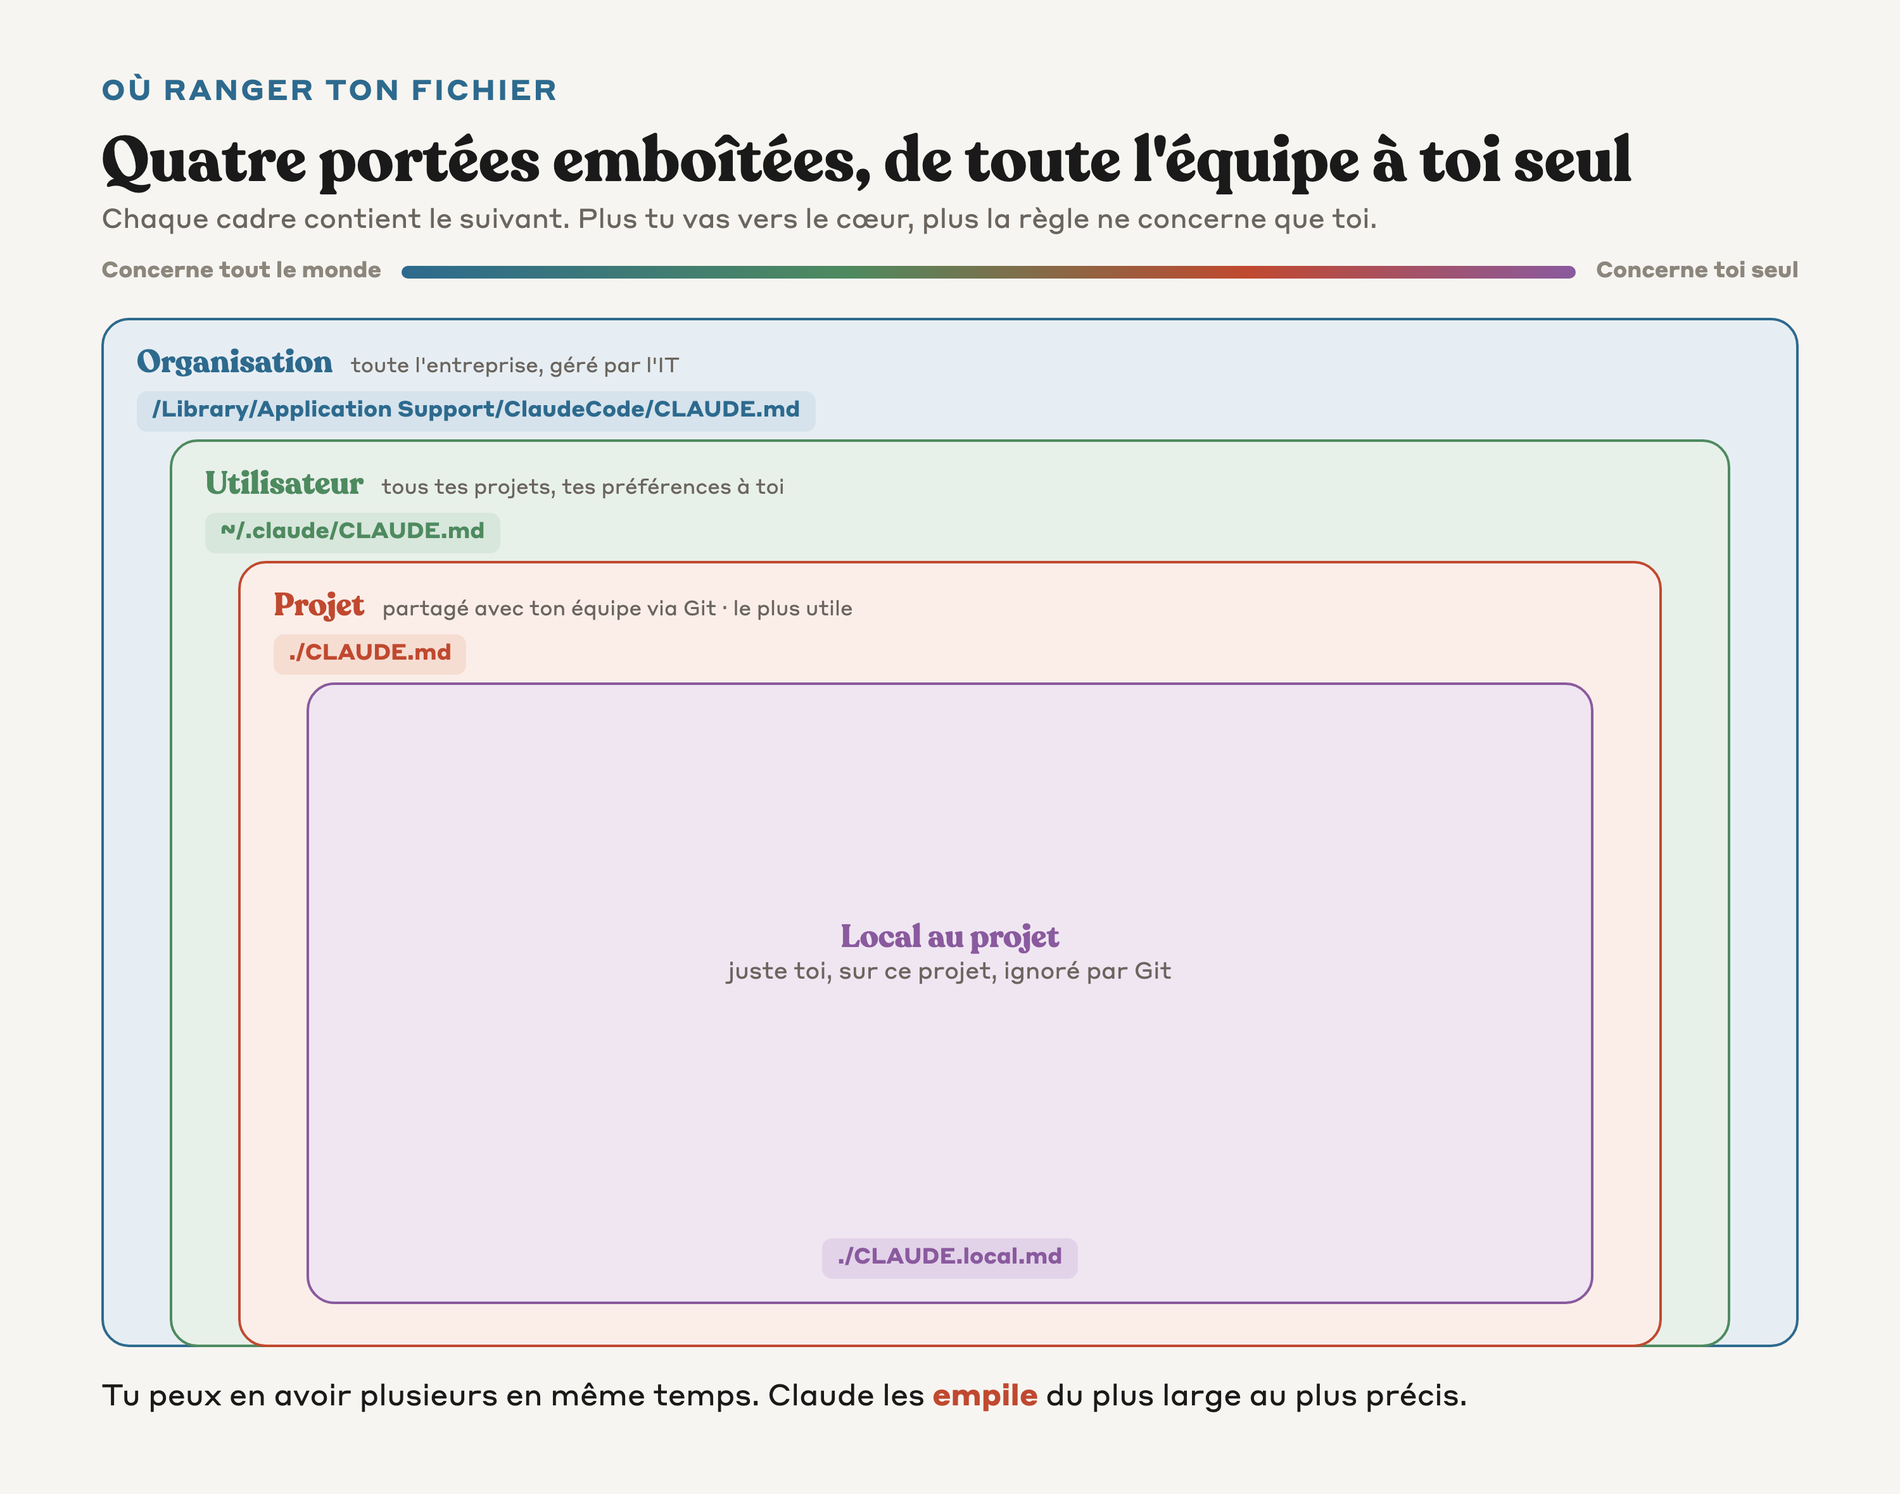
Task: Click the subtitle starting 'Chaque cadre contient le suivant'
Action: point(739,218)
